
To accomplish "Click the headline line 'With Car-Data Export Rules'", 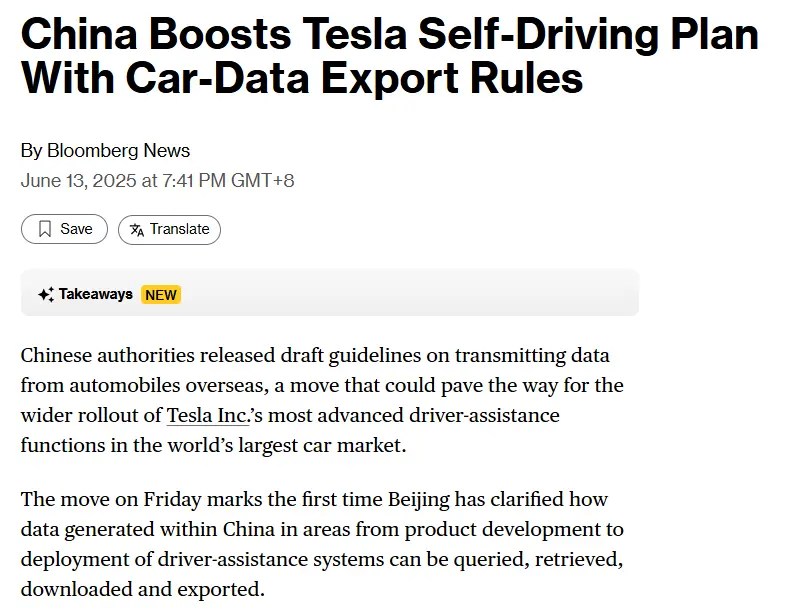I will tap(302, 78).
